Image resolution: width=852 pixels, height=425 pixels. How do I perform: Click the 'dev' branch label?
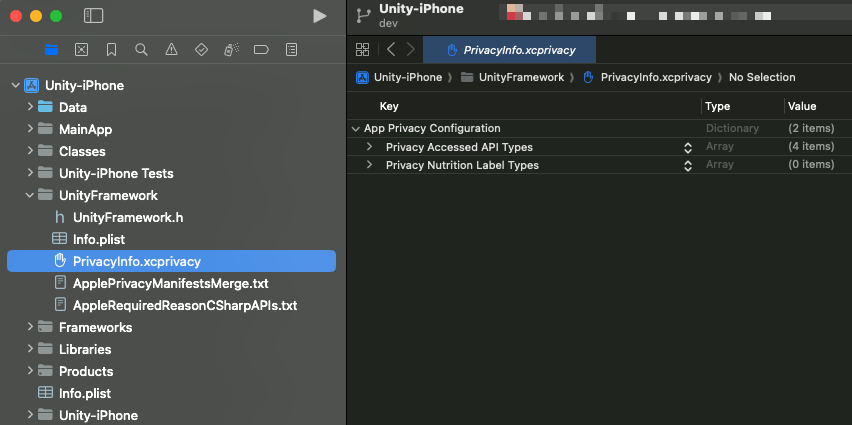(x=388, y=23)
